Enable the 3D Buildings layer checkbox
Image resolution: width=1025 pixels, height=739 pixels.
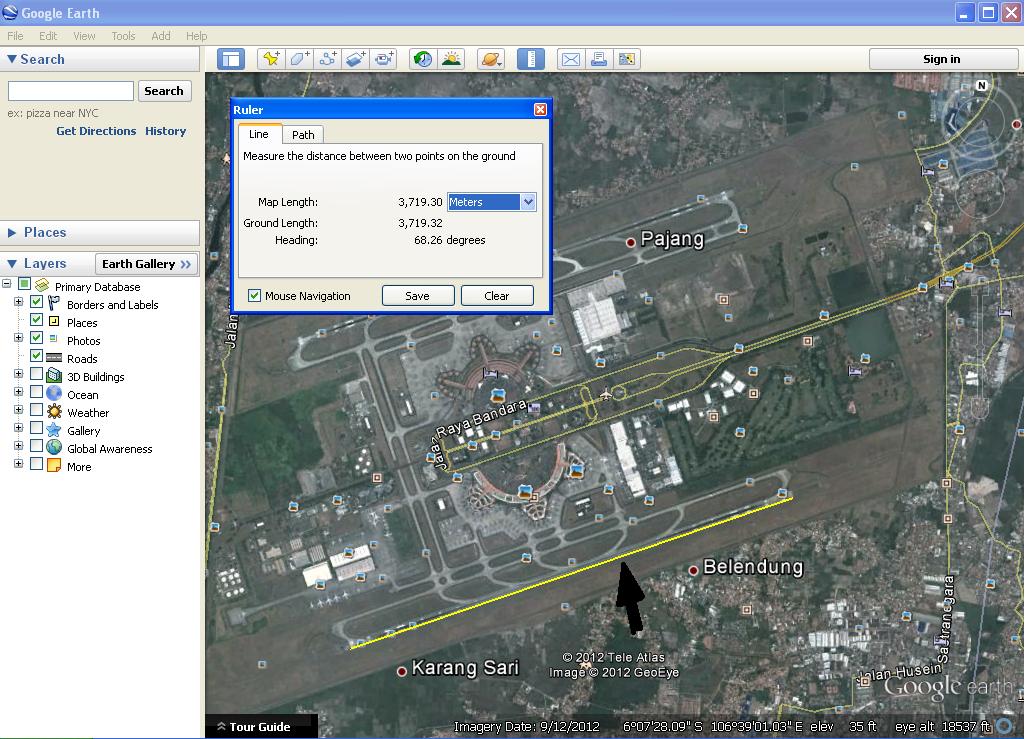click(37, 374)
